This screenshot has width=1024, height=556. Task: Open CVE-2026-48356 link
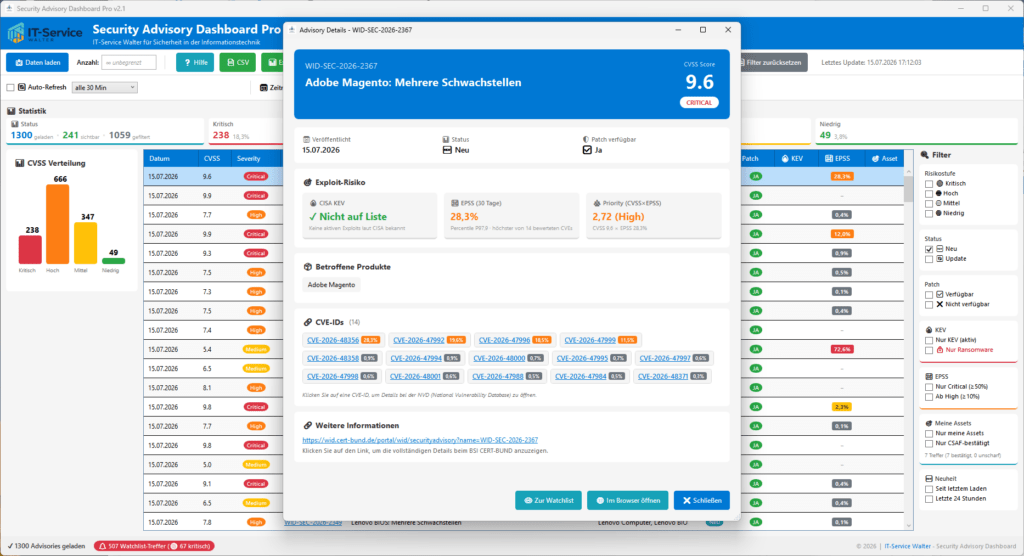(333, 340)
